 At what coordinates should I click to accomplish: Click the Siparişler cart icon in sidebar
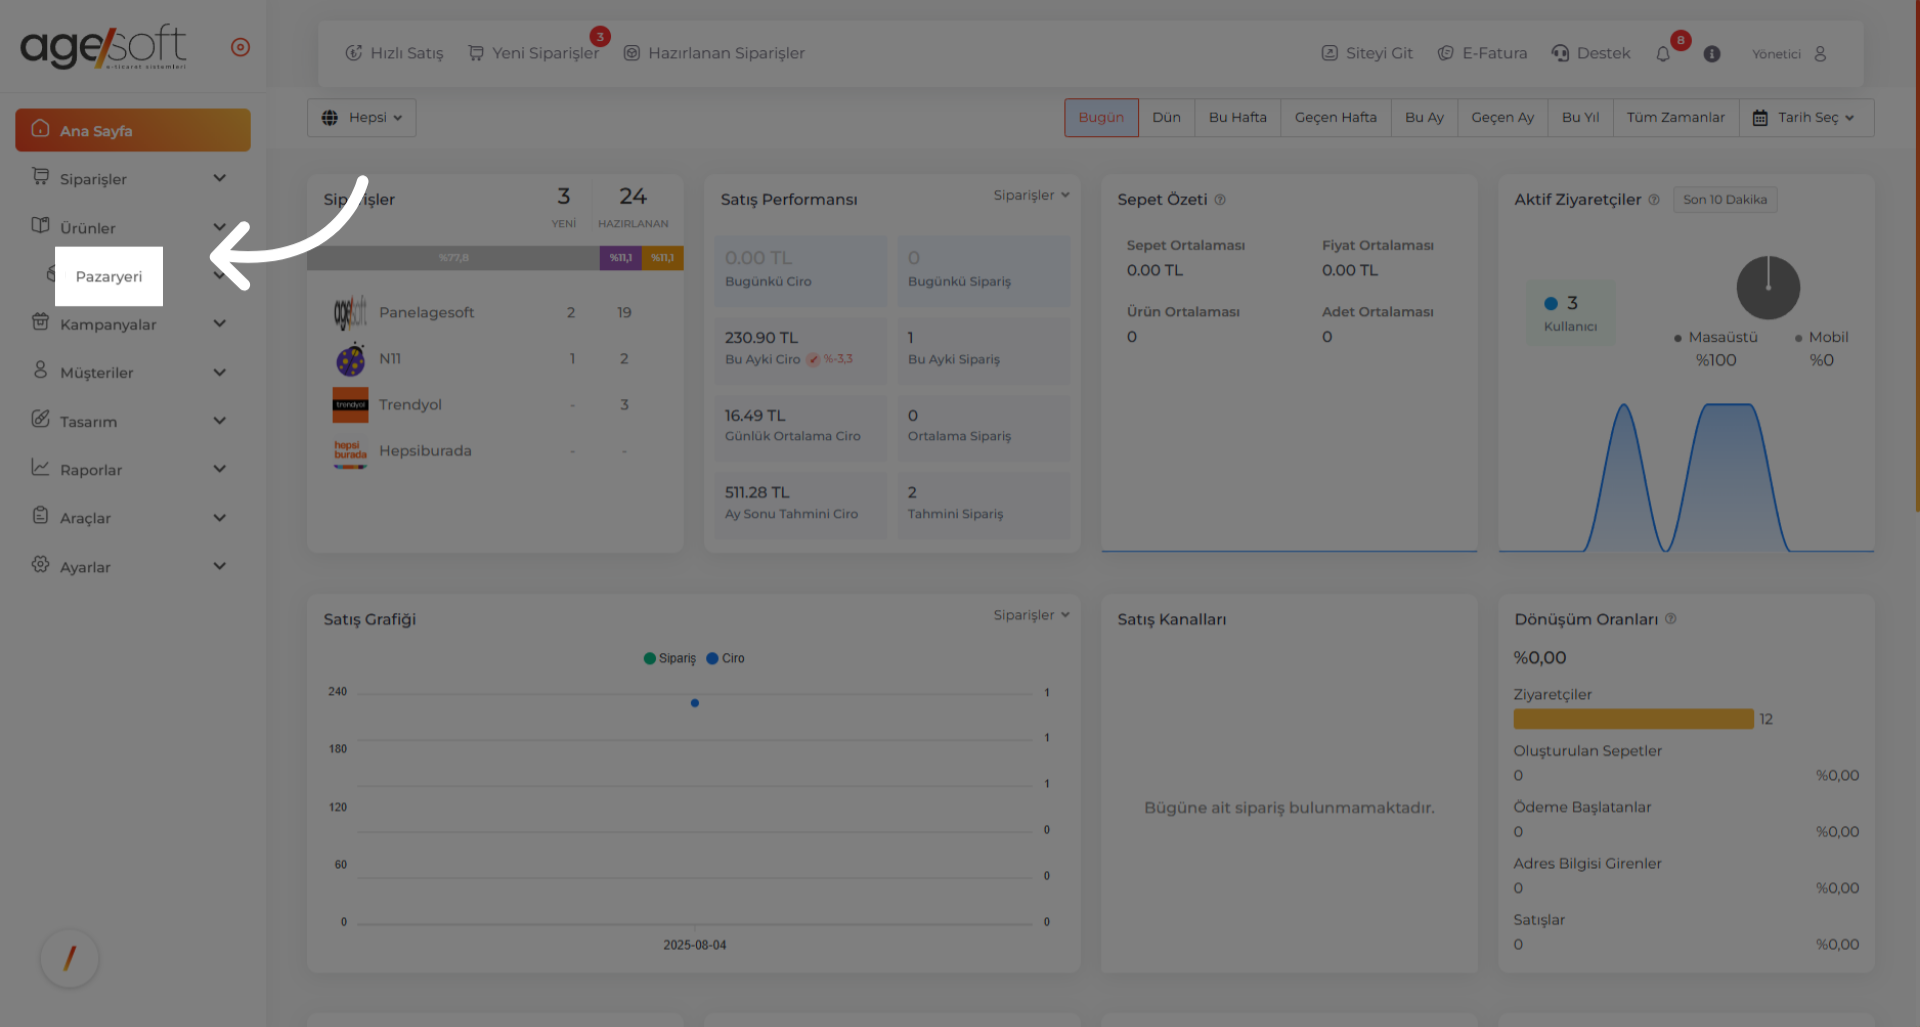(40, 176)
